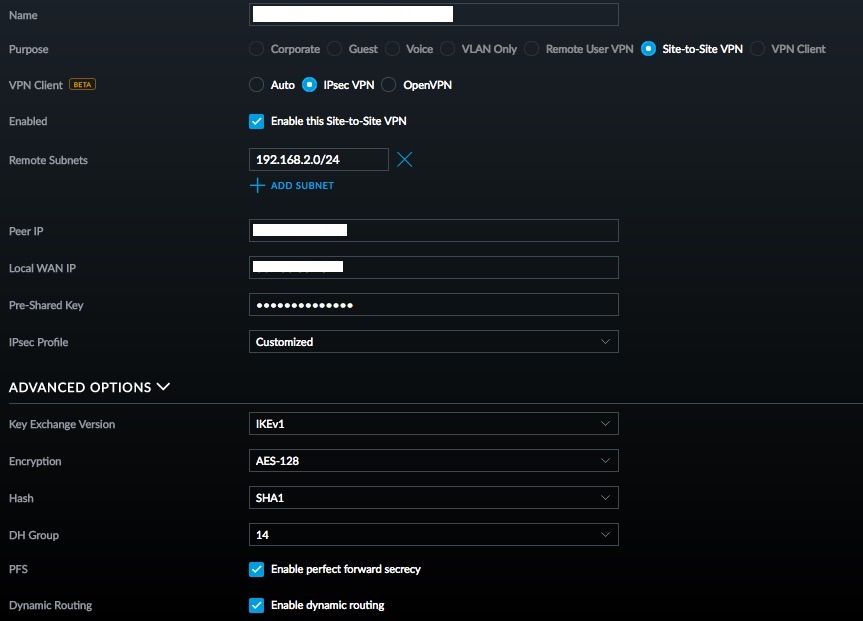Click ADD SUBNET link
Screen dimensions: 863x621
click(302, 186)
